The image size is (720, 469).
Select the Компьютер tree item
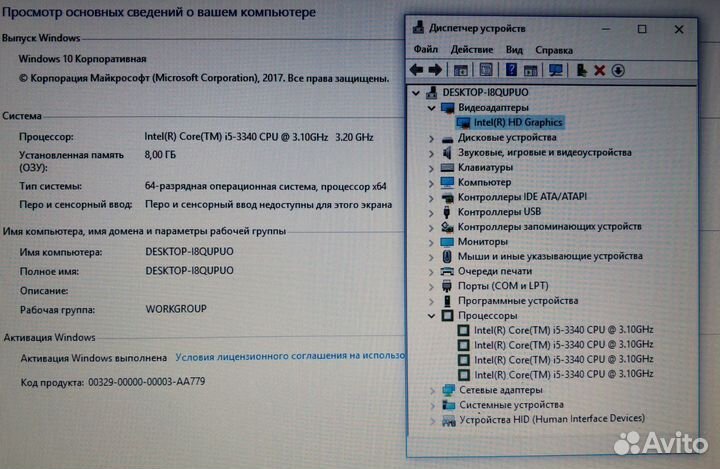click(484, 182)
